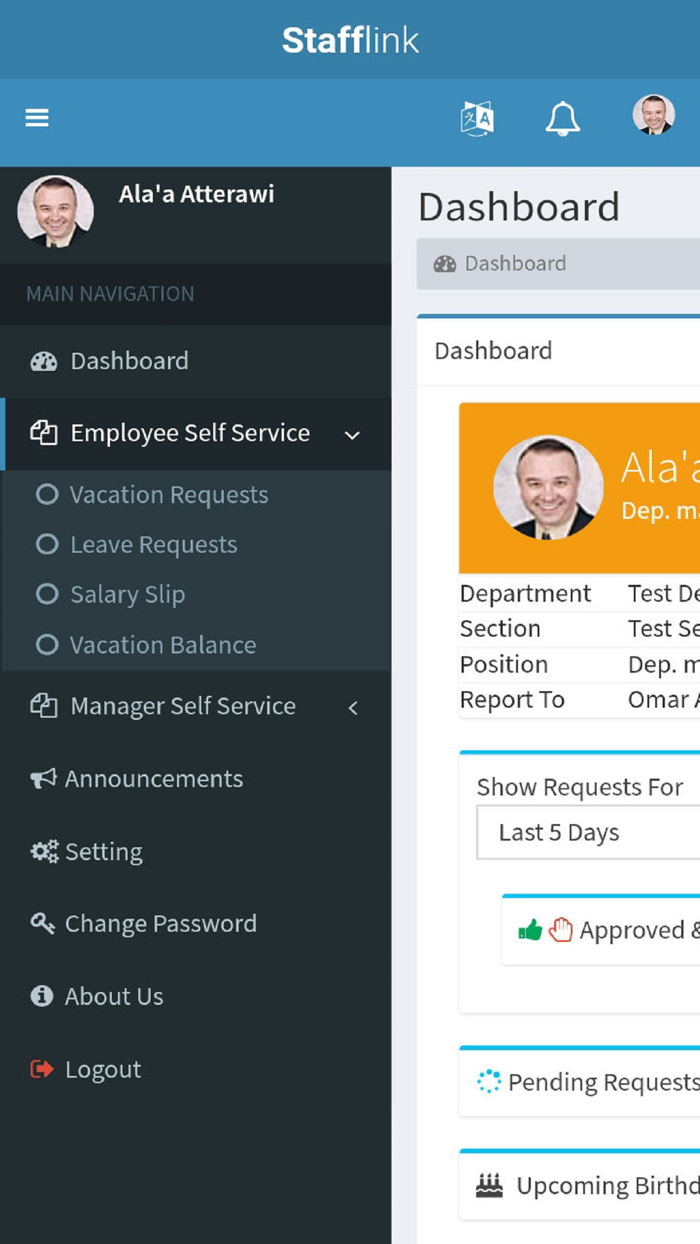Collapse the Employee Self Service chevron

[x=352, y=435]
